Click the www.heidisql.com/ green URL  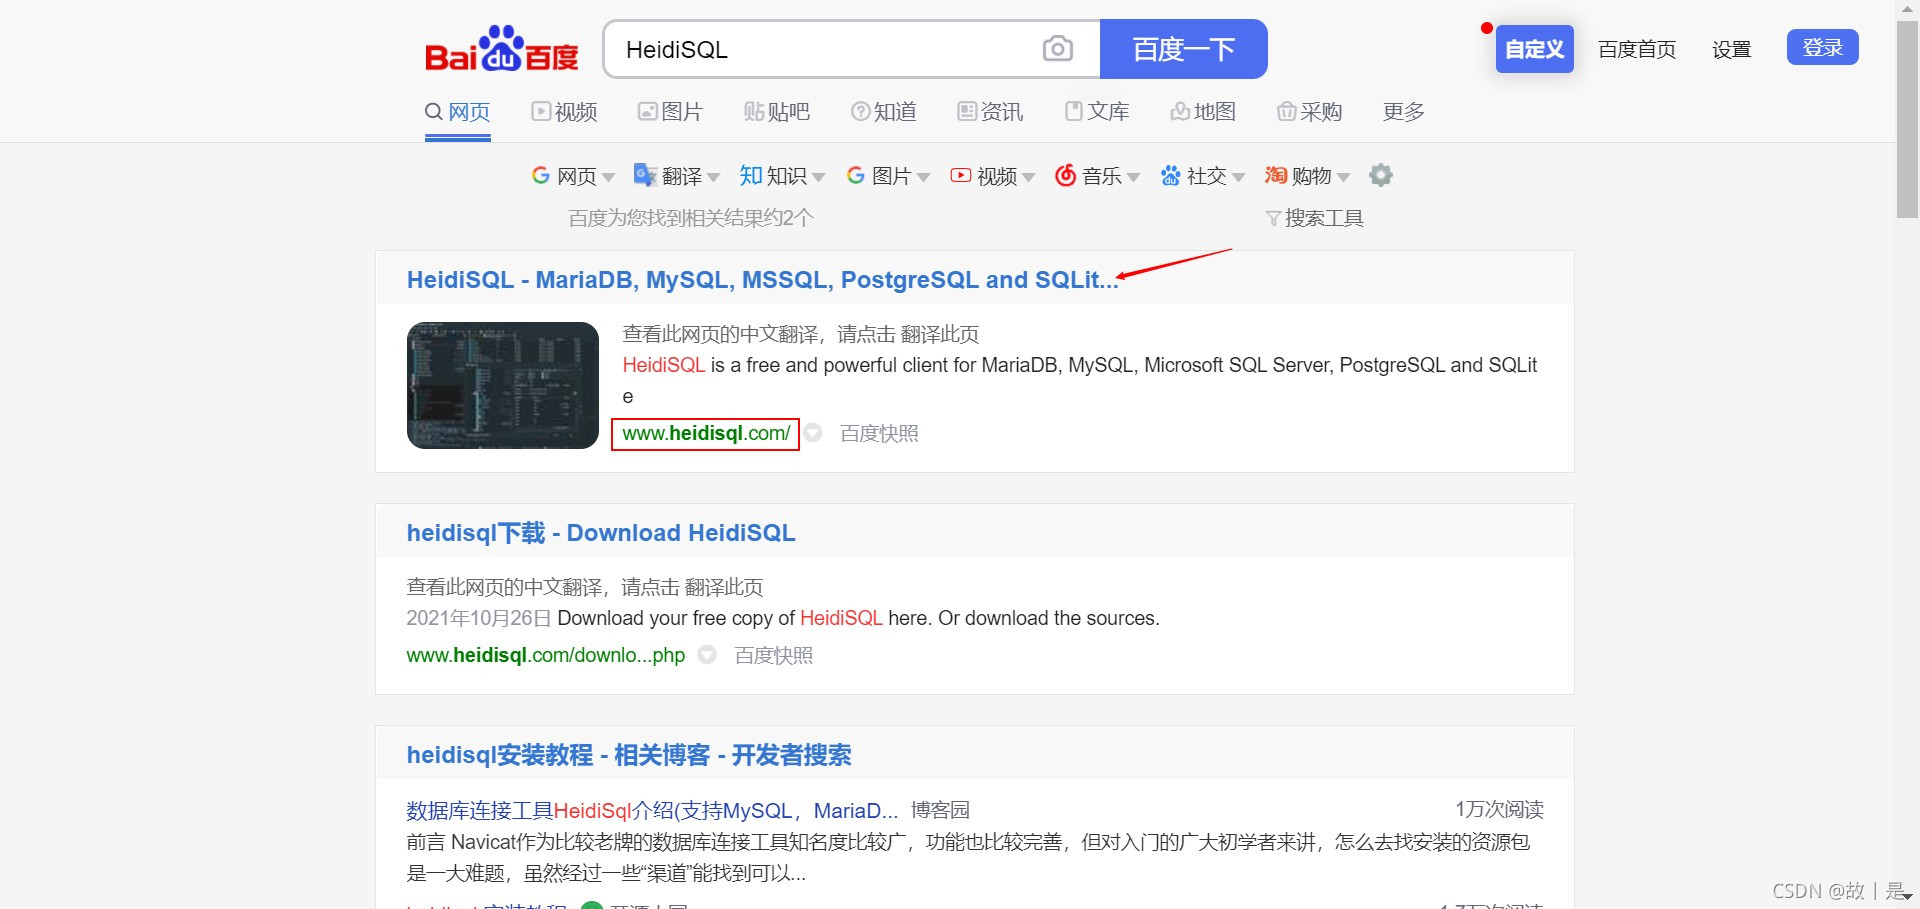click(706, 433)
